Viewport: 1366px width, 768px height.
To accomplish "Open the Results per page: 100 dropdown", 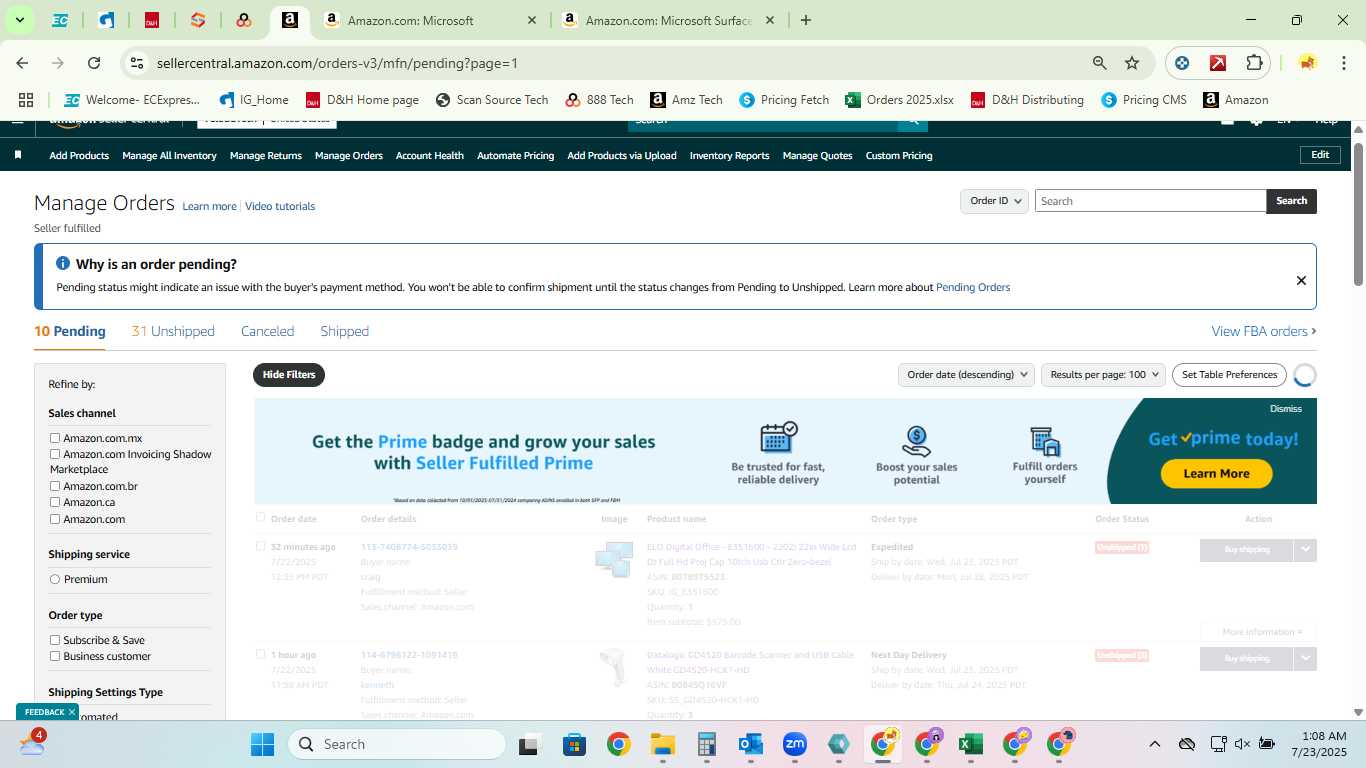I will click(x=1103, y=375).
